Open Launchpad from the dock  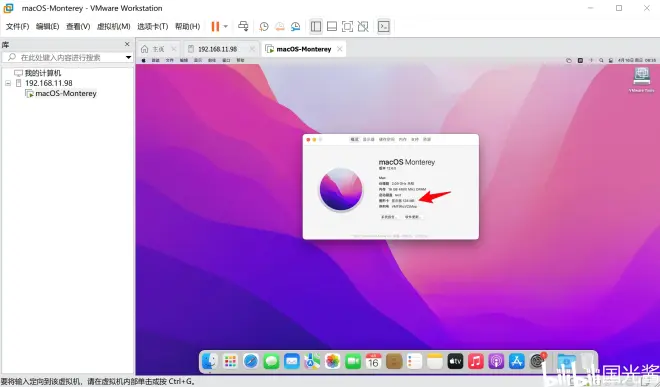click(x=230, y=361)
